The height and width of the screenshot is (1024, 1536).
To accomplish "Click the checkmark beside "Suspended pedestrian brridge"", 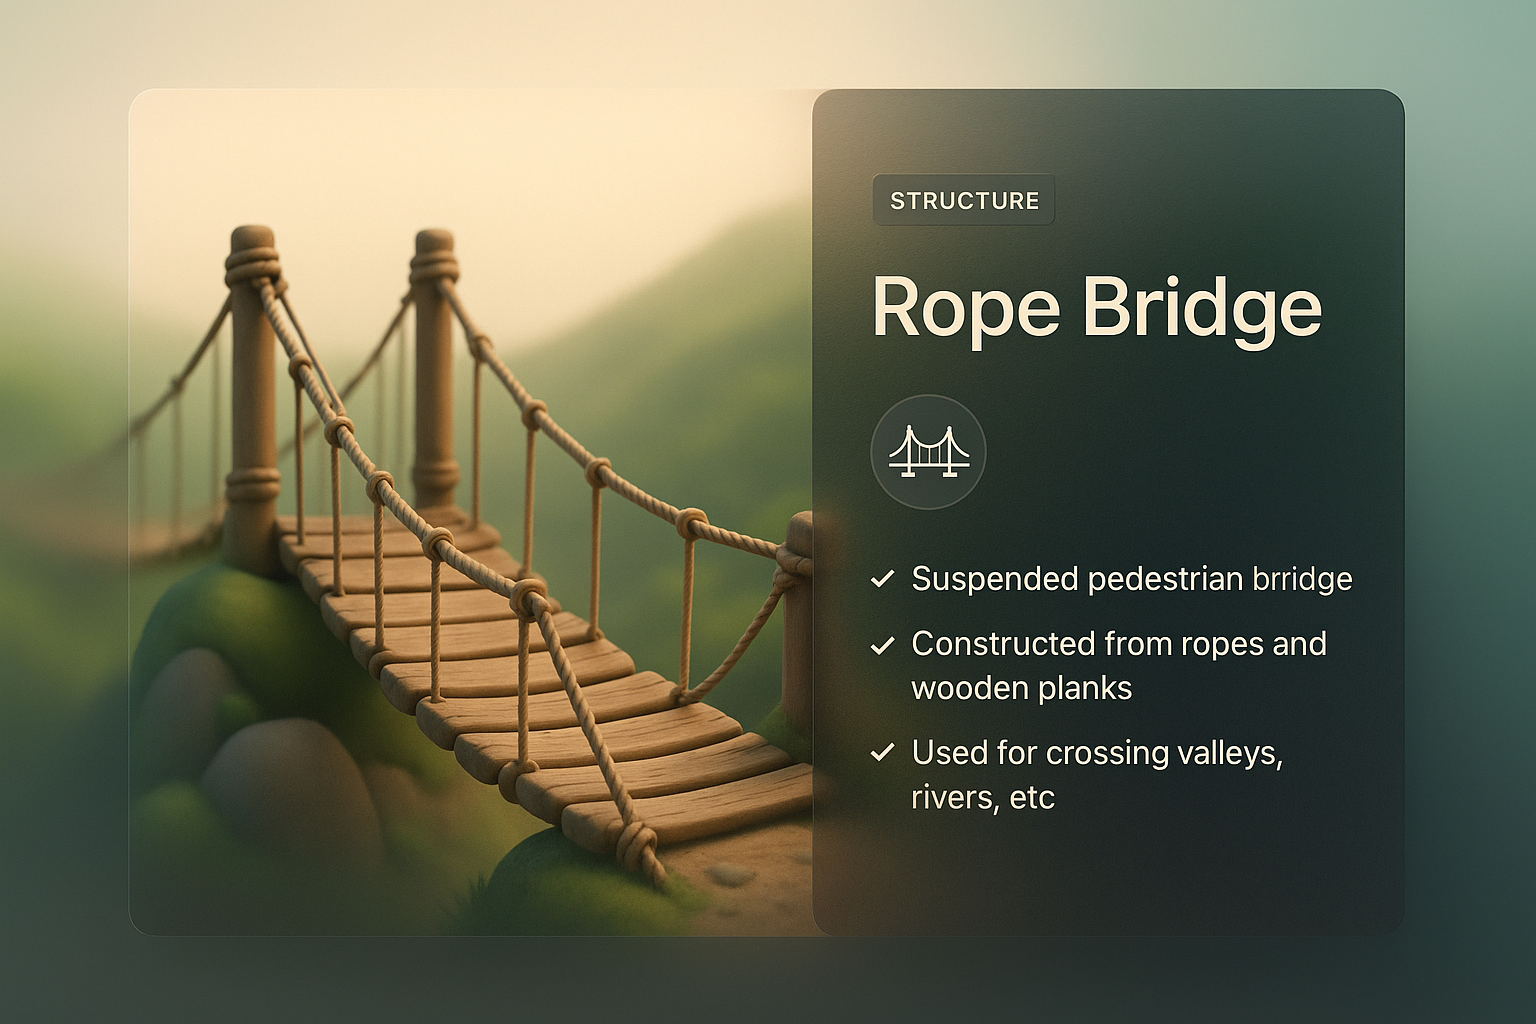I will (882, 579).
